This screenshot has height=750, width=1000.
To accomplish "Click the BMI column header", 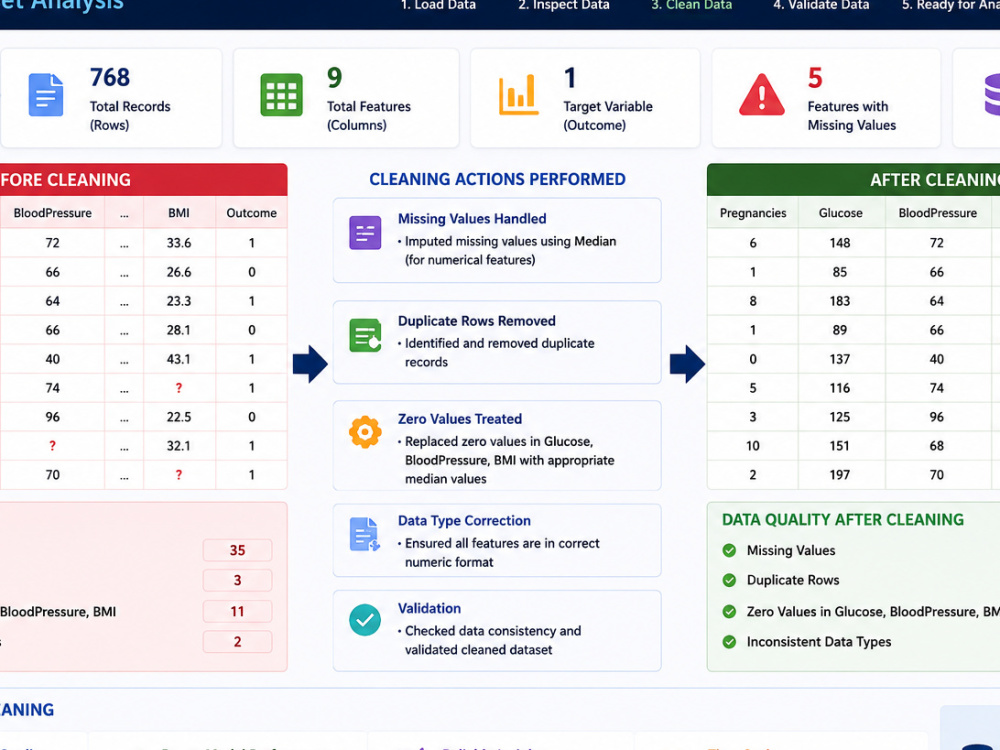I will (179, 213).
